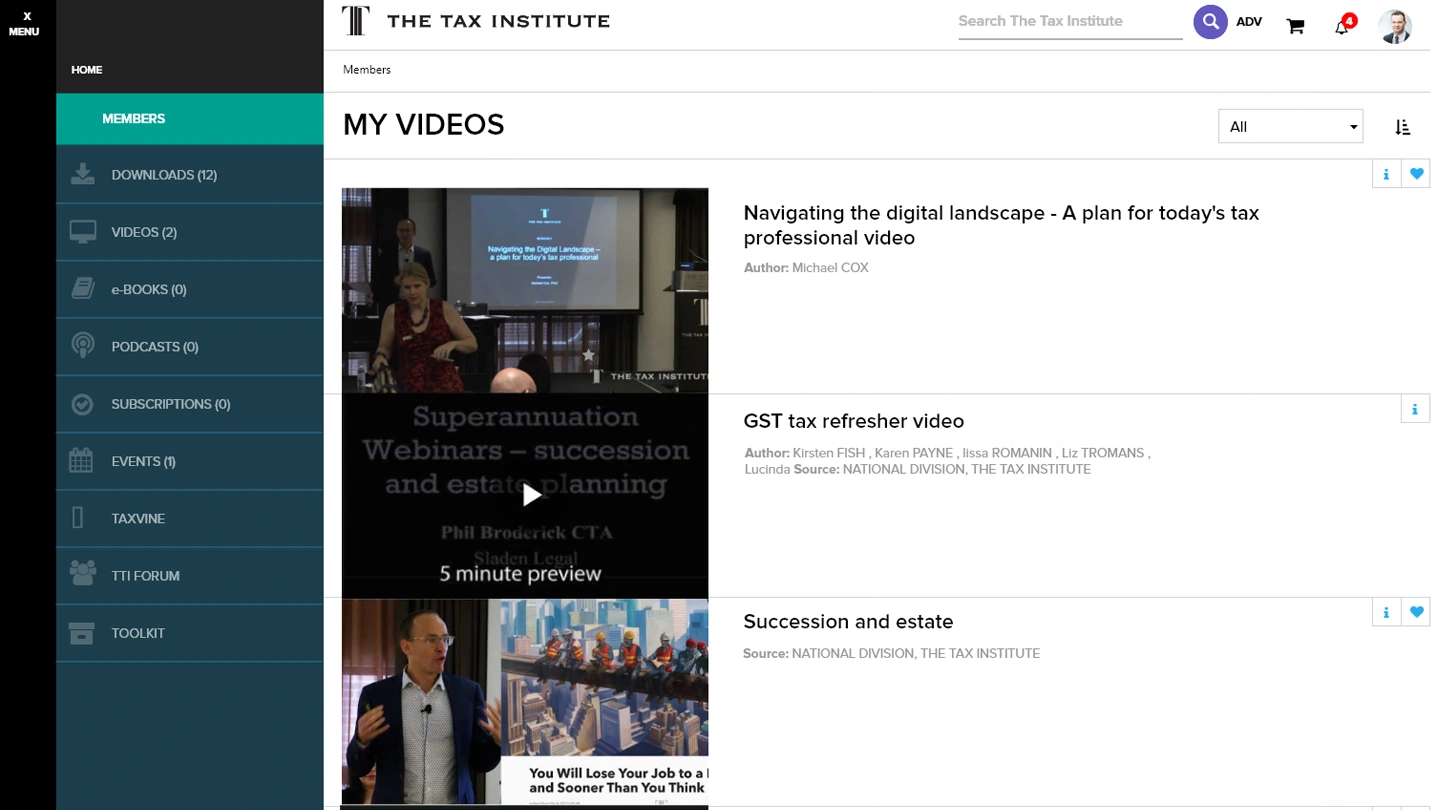Expand the All filter dropdown
The width and height of the screenshot is (1440, 810).
(x=1290, y=127)
